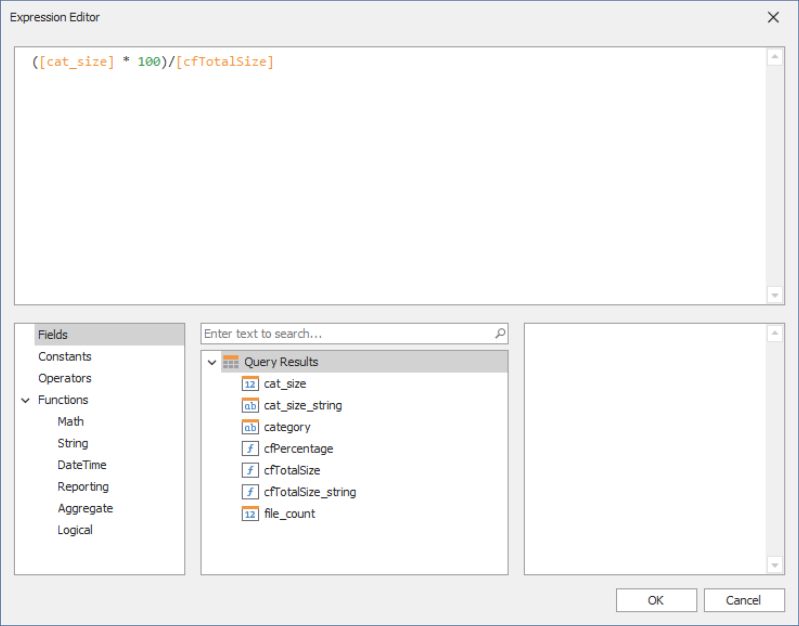Choose the Aggregate functions group

click(85, 508)
